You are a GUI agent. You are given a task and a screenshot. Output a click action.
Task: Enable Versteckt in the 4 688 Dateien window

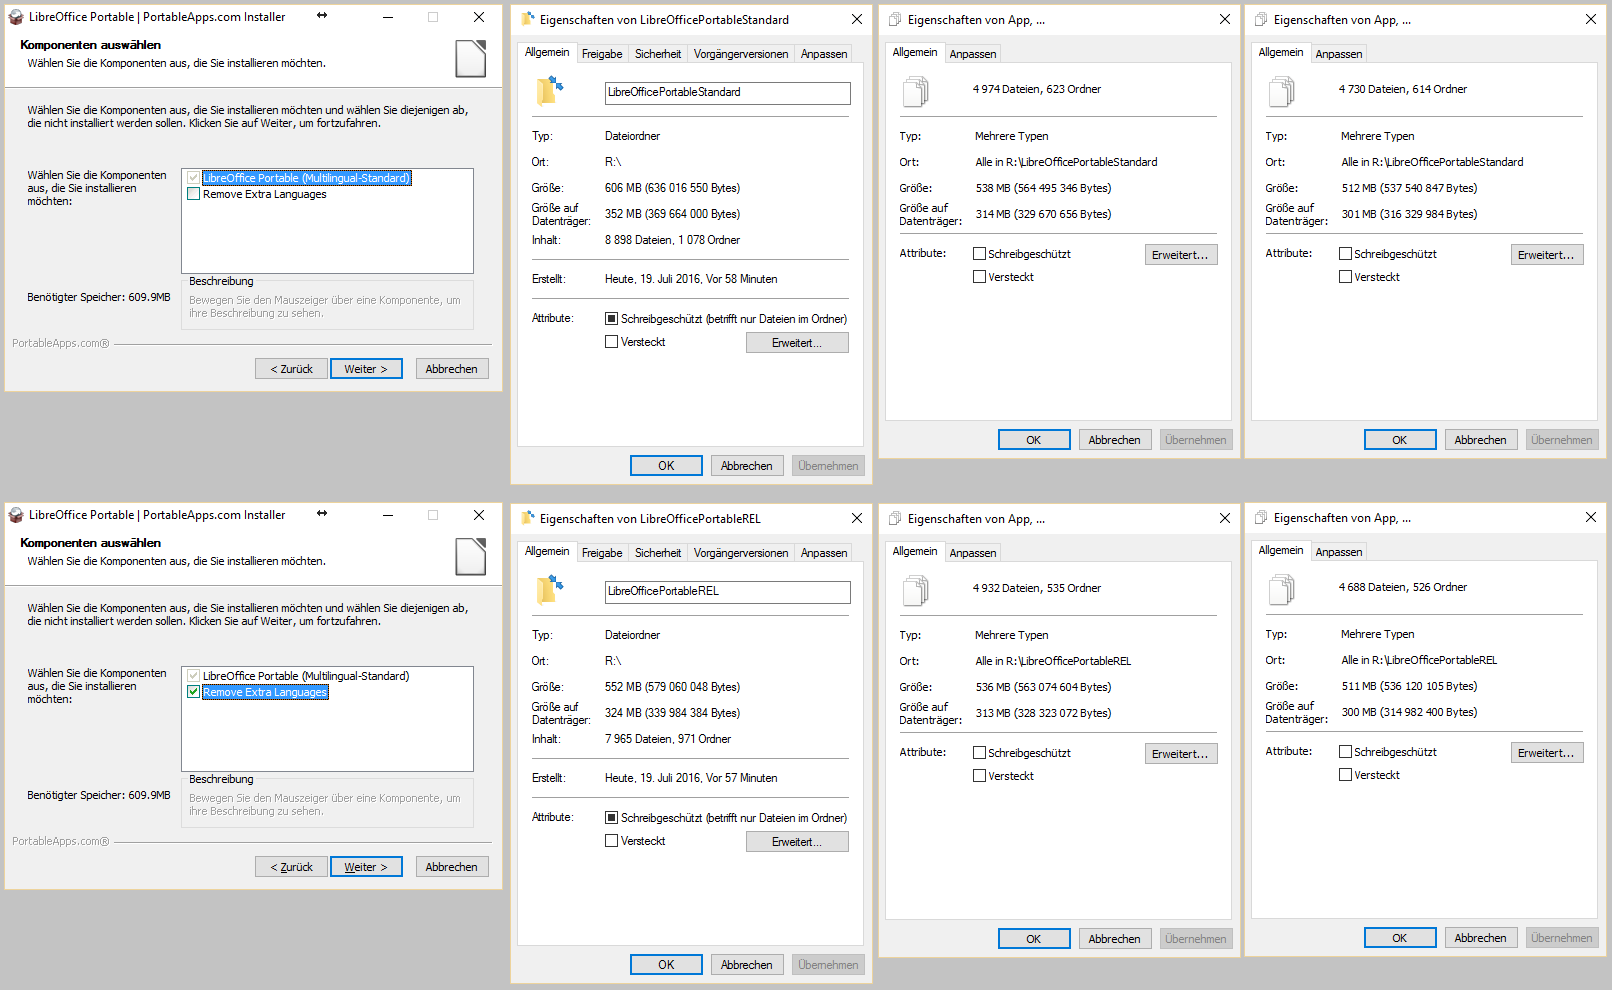pos(1345,775)
